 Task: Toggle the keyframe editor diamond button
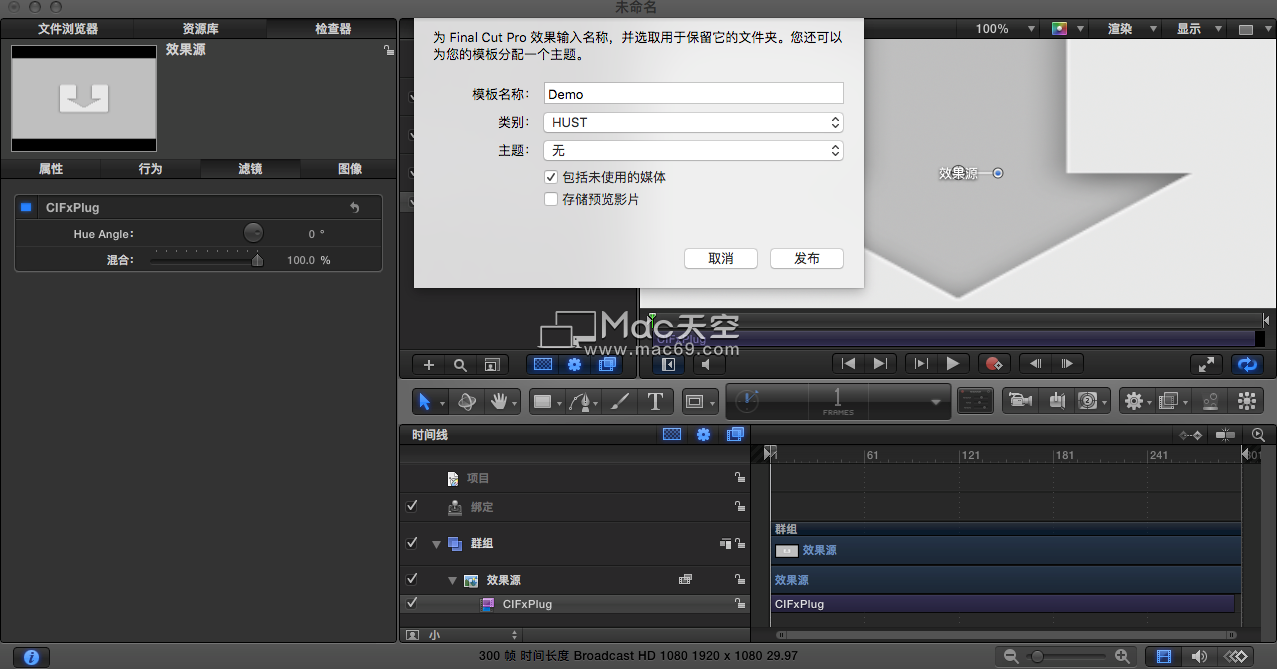(x=1236, y=656)
